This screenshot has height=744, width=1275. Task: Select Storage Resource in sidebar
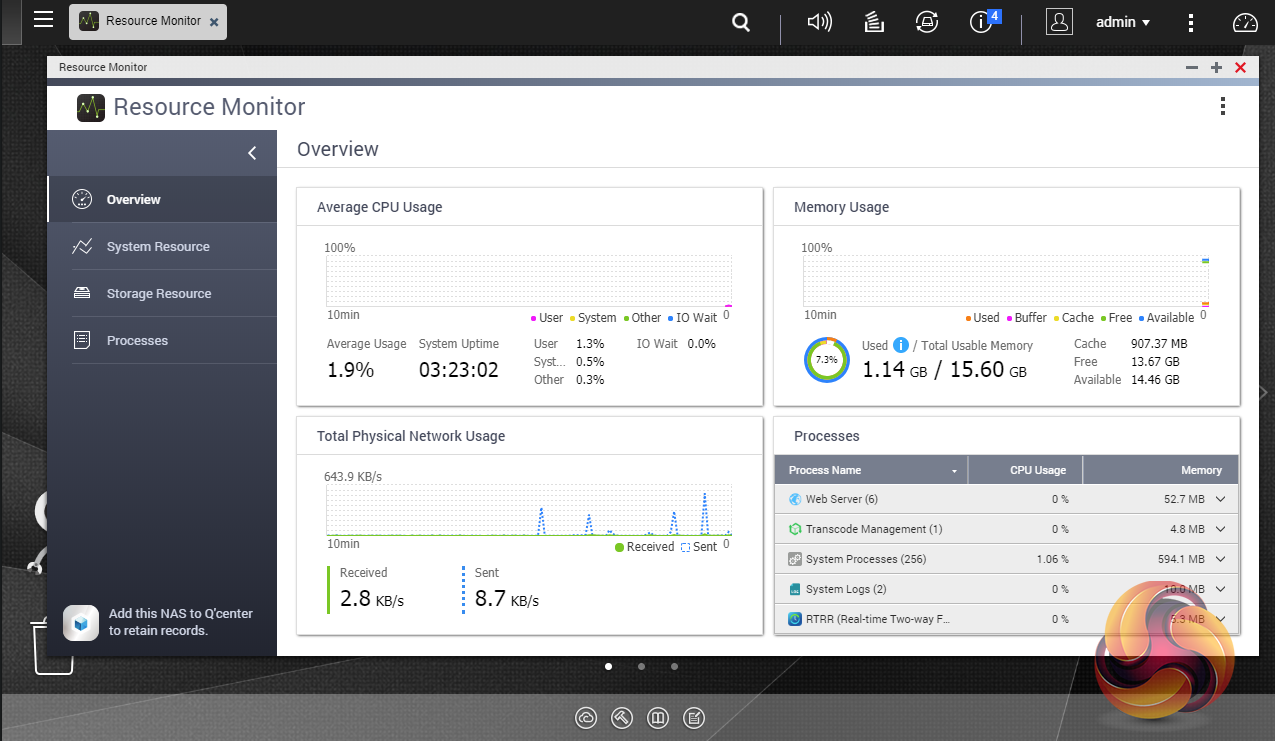pyautogui.click(x=158, y=294)
